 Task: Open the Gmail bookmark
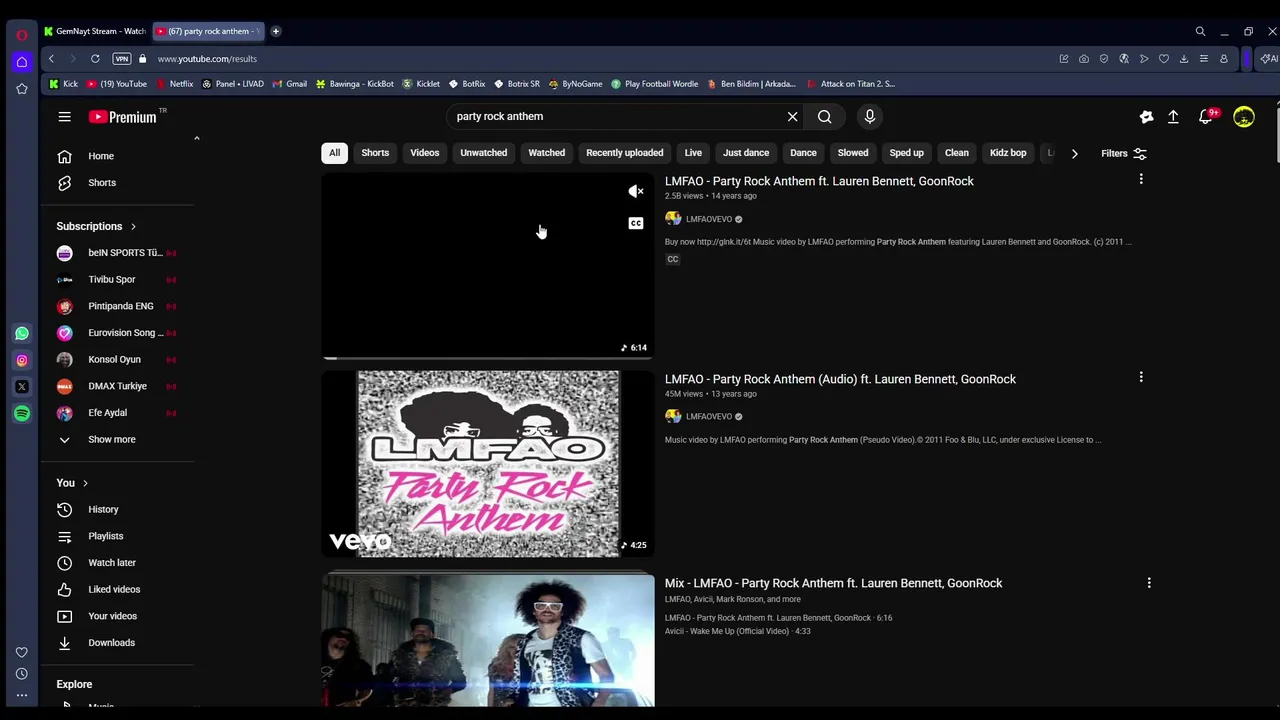tap(289, 84)
